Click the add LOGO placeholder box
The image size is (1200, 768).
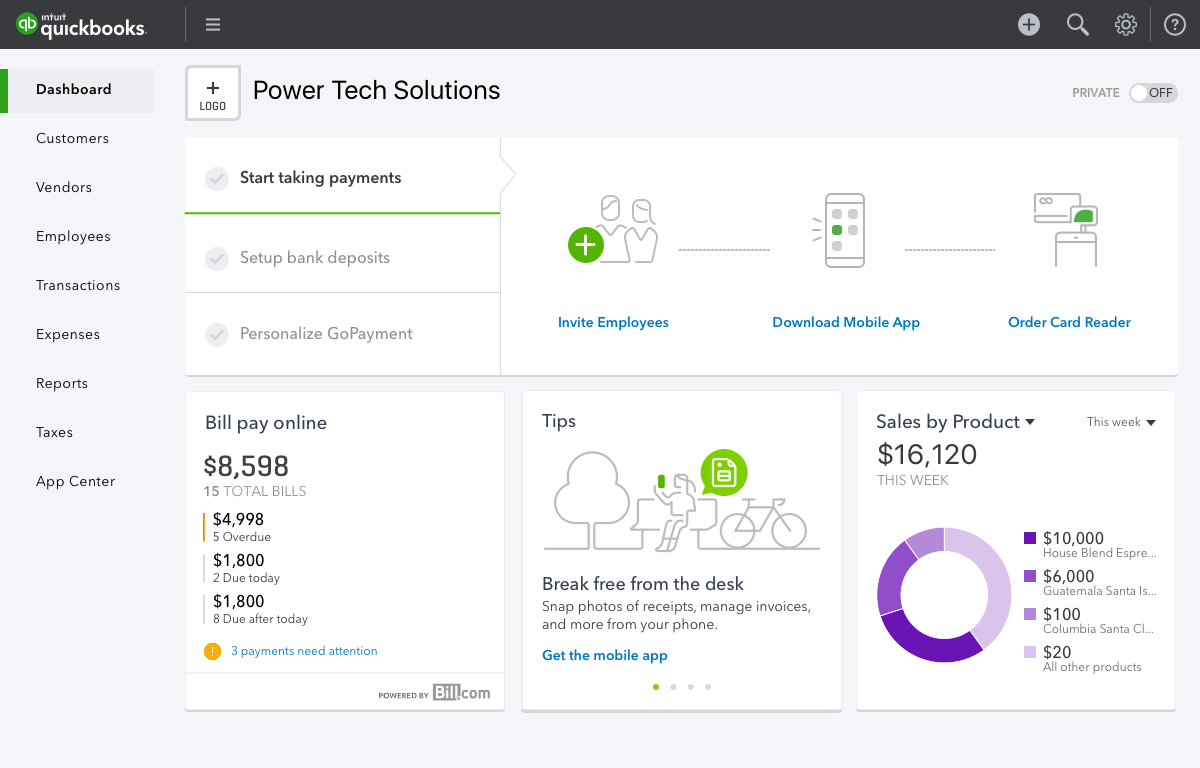point(213,93)
